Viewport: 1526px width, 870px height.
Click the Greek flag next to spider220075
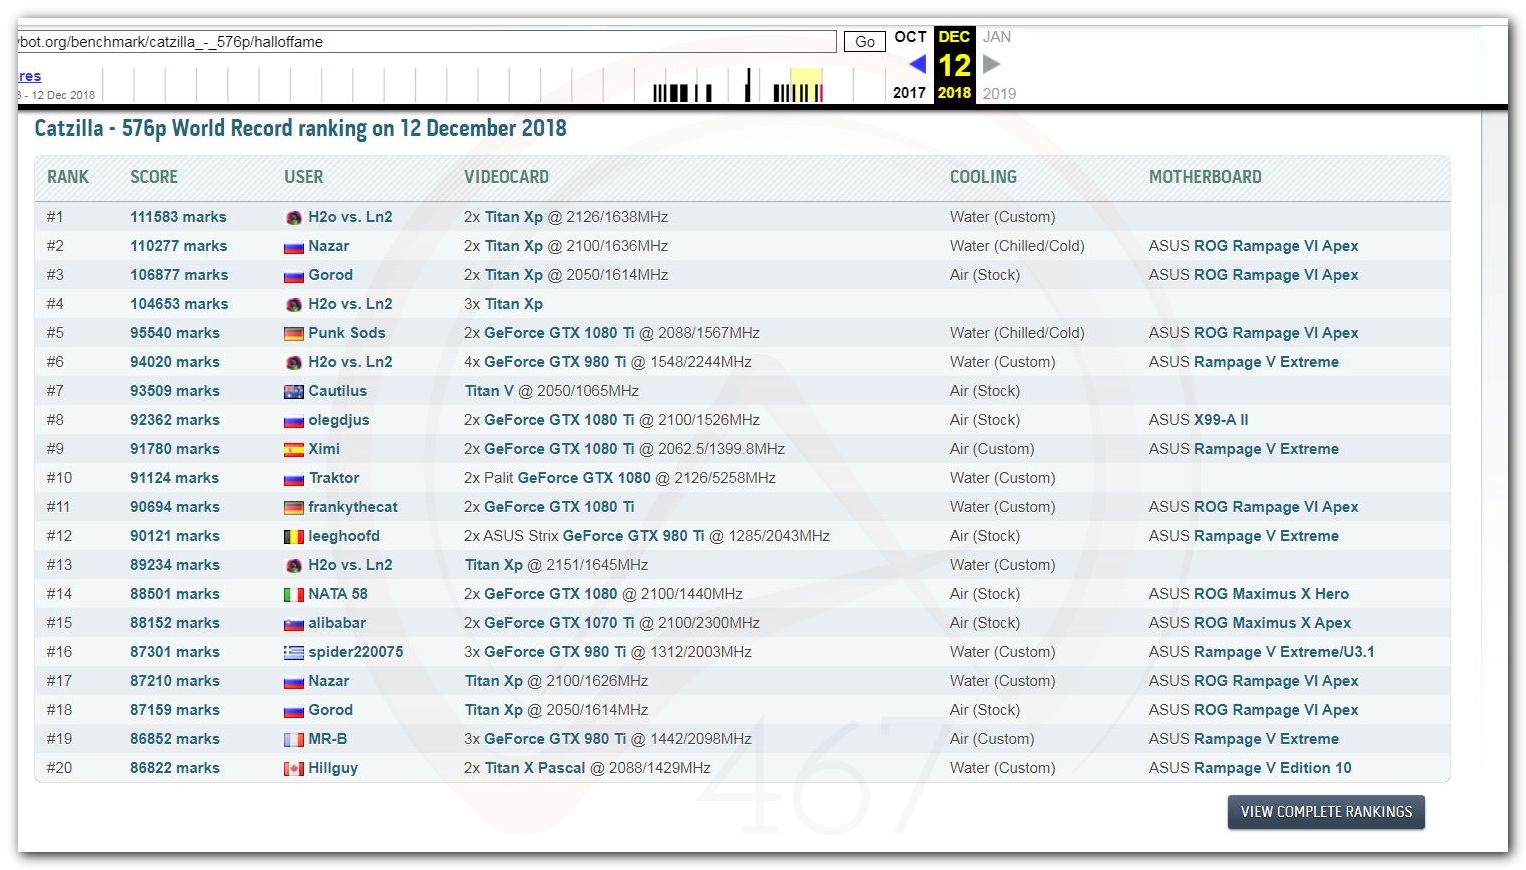[294, 652]
